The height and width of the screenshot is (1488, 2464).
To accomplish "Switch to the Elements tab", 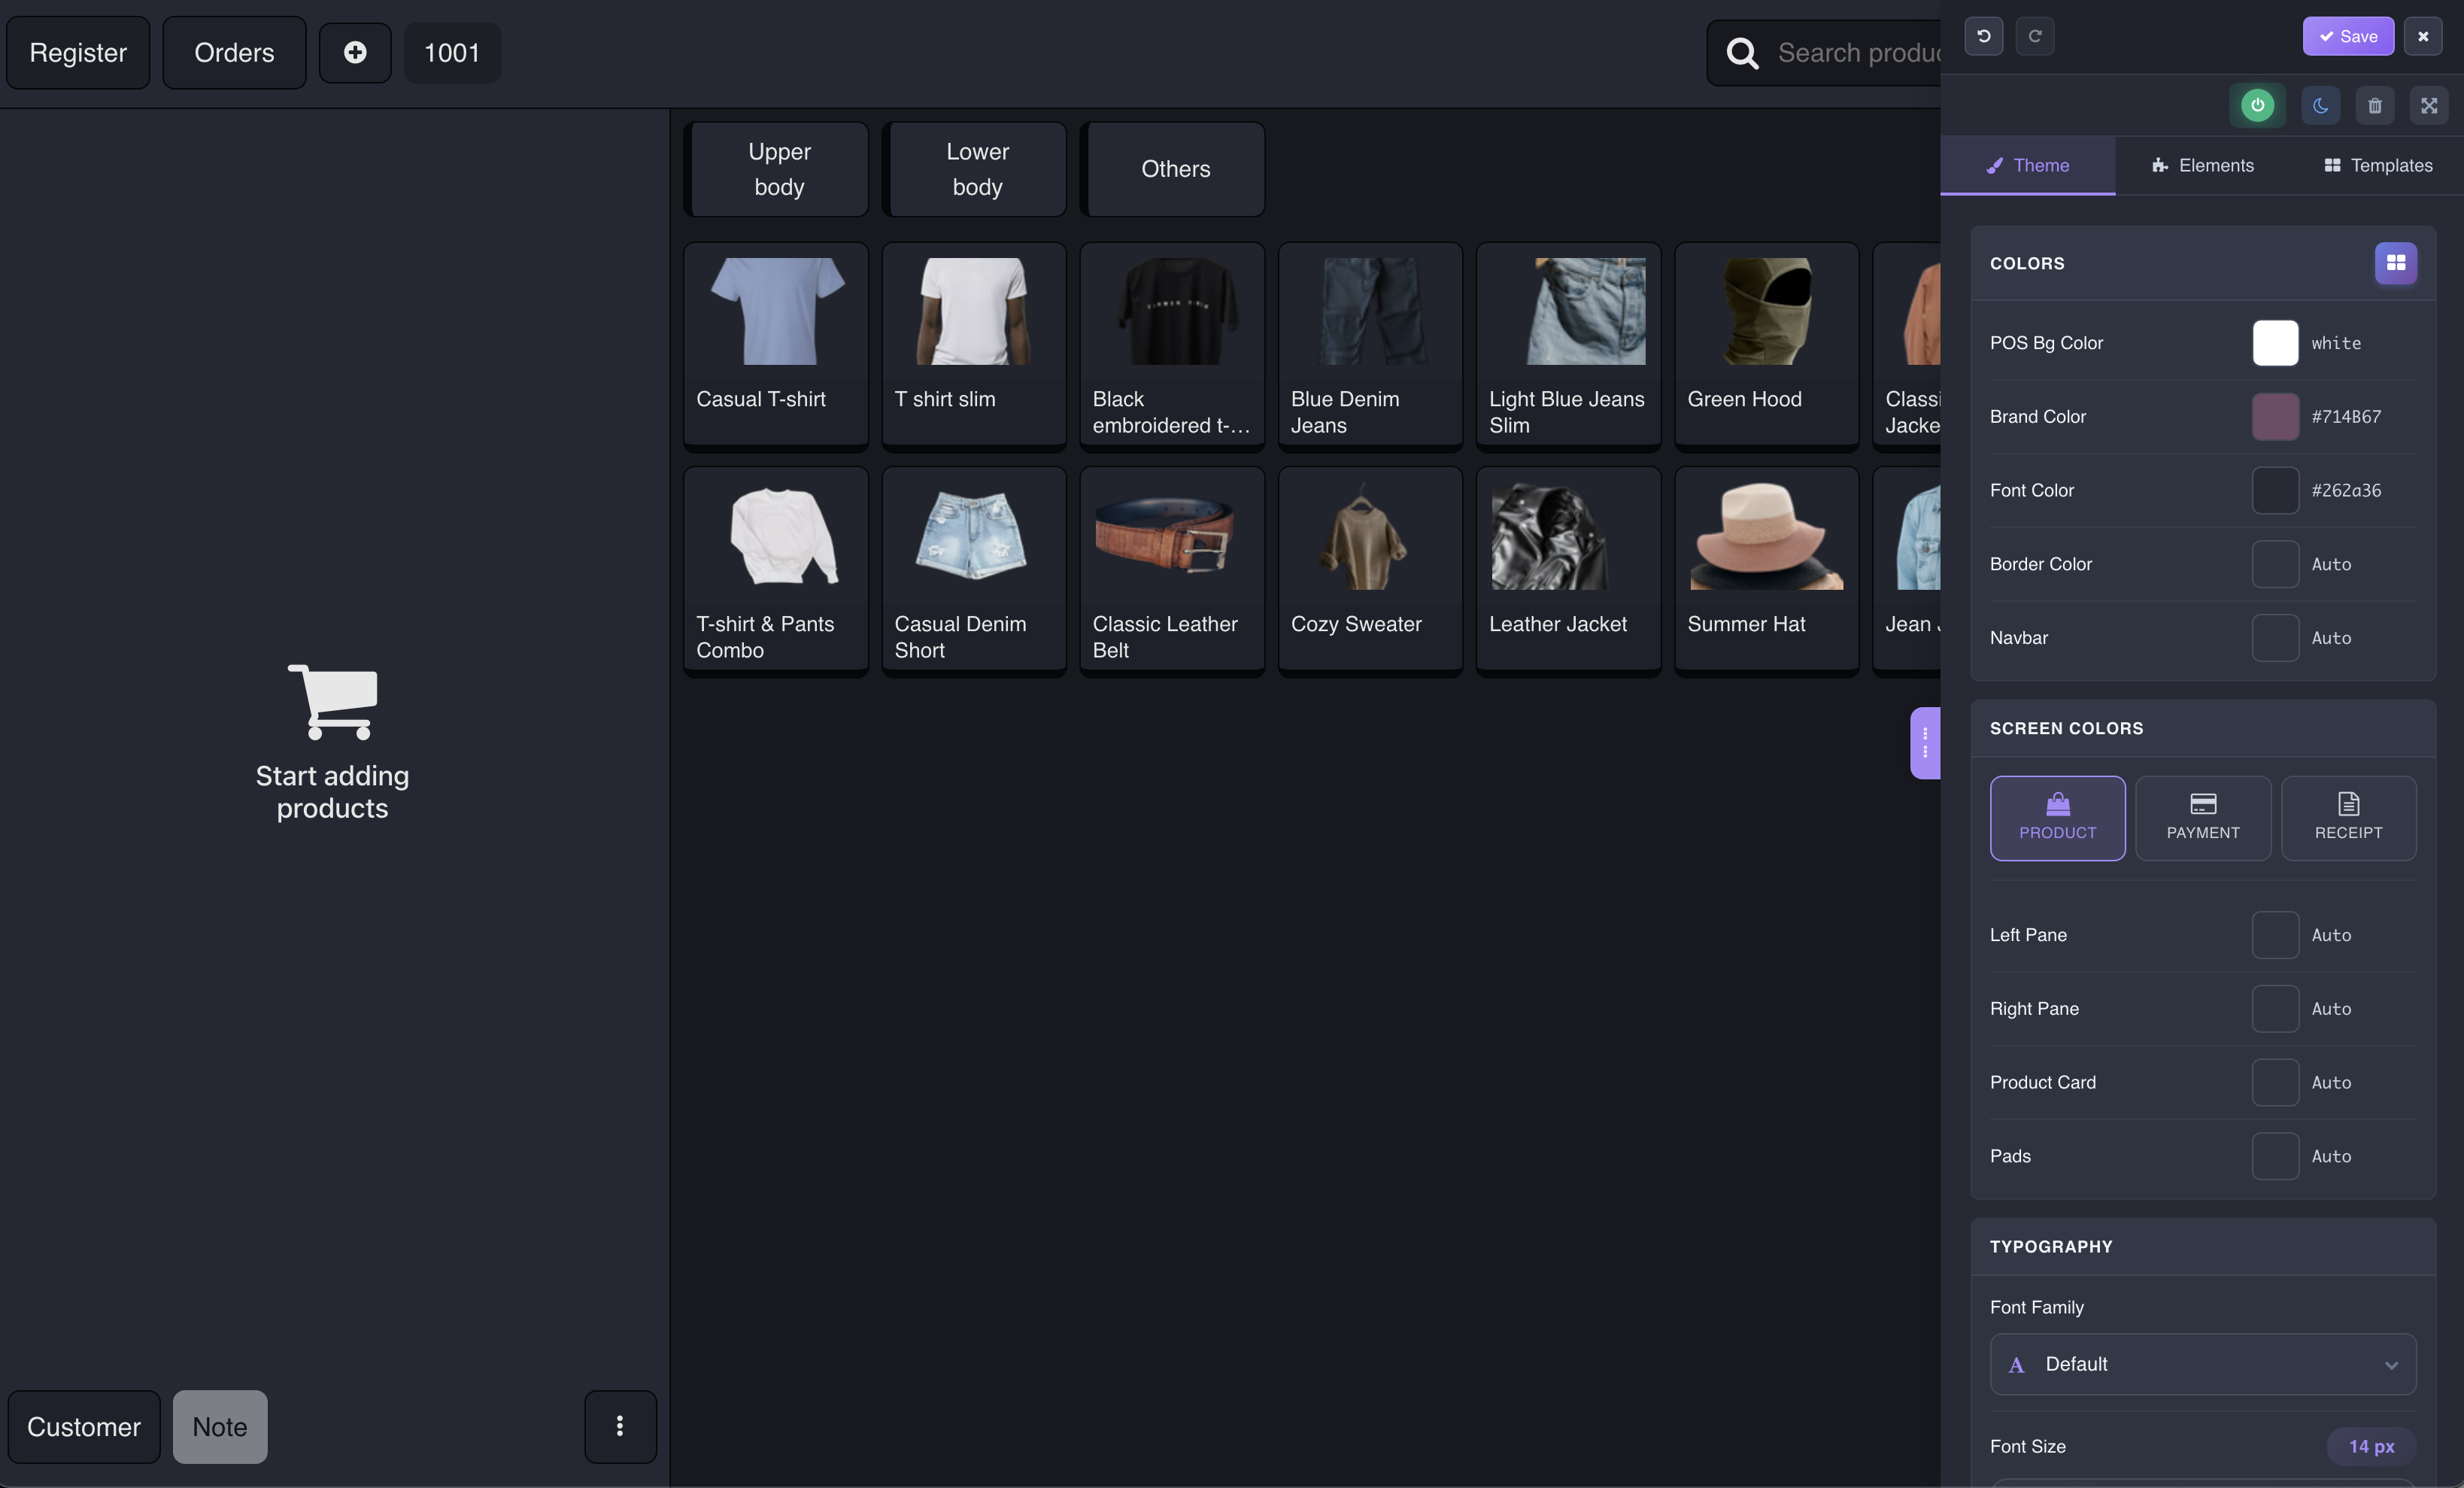I will (x=2203, y=166).
